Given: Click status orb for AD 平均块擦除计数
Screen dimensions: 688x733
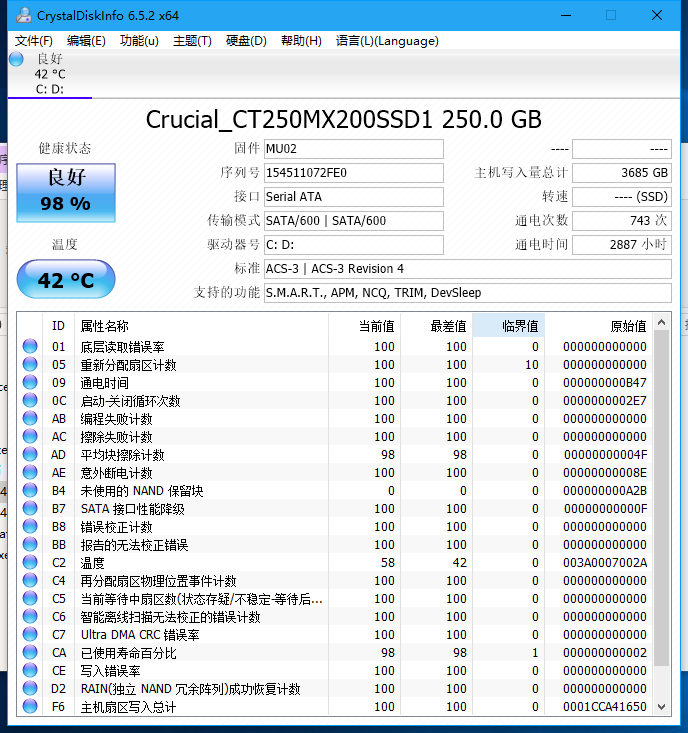Looking at the screenshot, I should [30, 454].
